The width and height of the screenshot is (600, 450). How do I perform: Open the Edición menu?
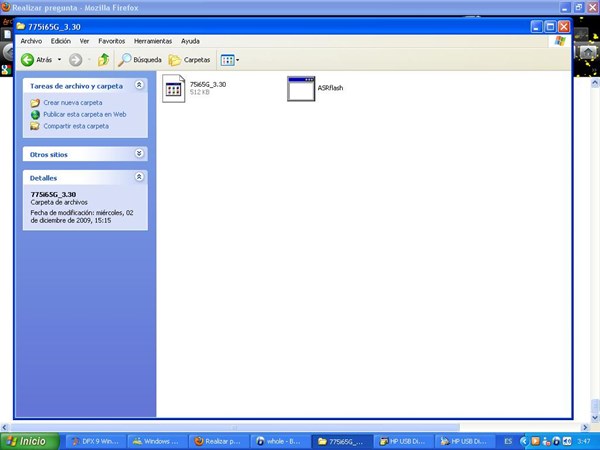click(61, 41)
